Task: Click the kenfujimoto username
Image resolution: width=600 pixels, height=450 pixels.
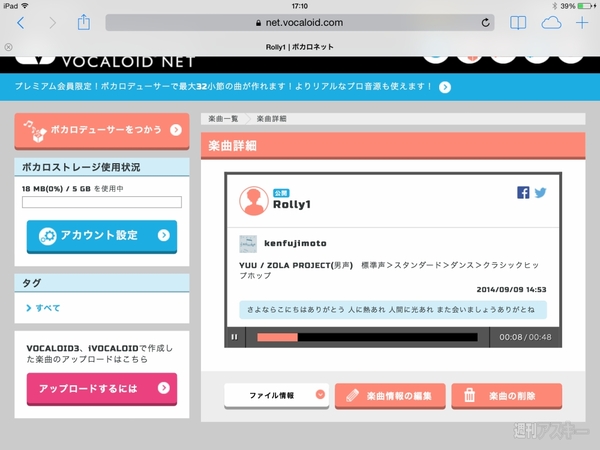Action: pyautogui.click(x=295, y=243)
